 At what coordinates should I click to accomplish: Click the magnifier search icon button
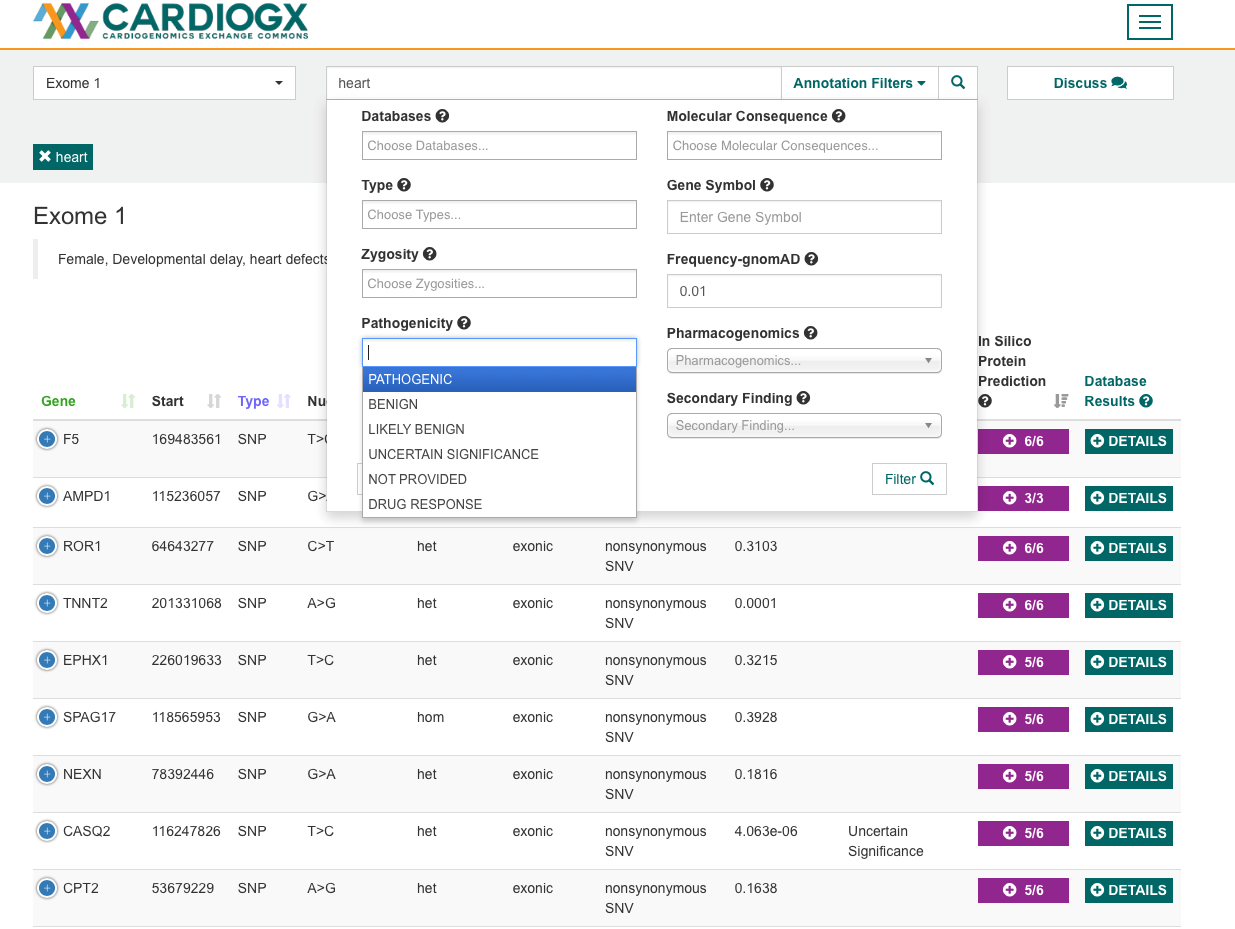pos(957,83)
